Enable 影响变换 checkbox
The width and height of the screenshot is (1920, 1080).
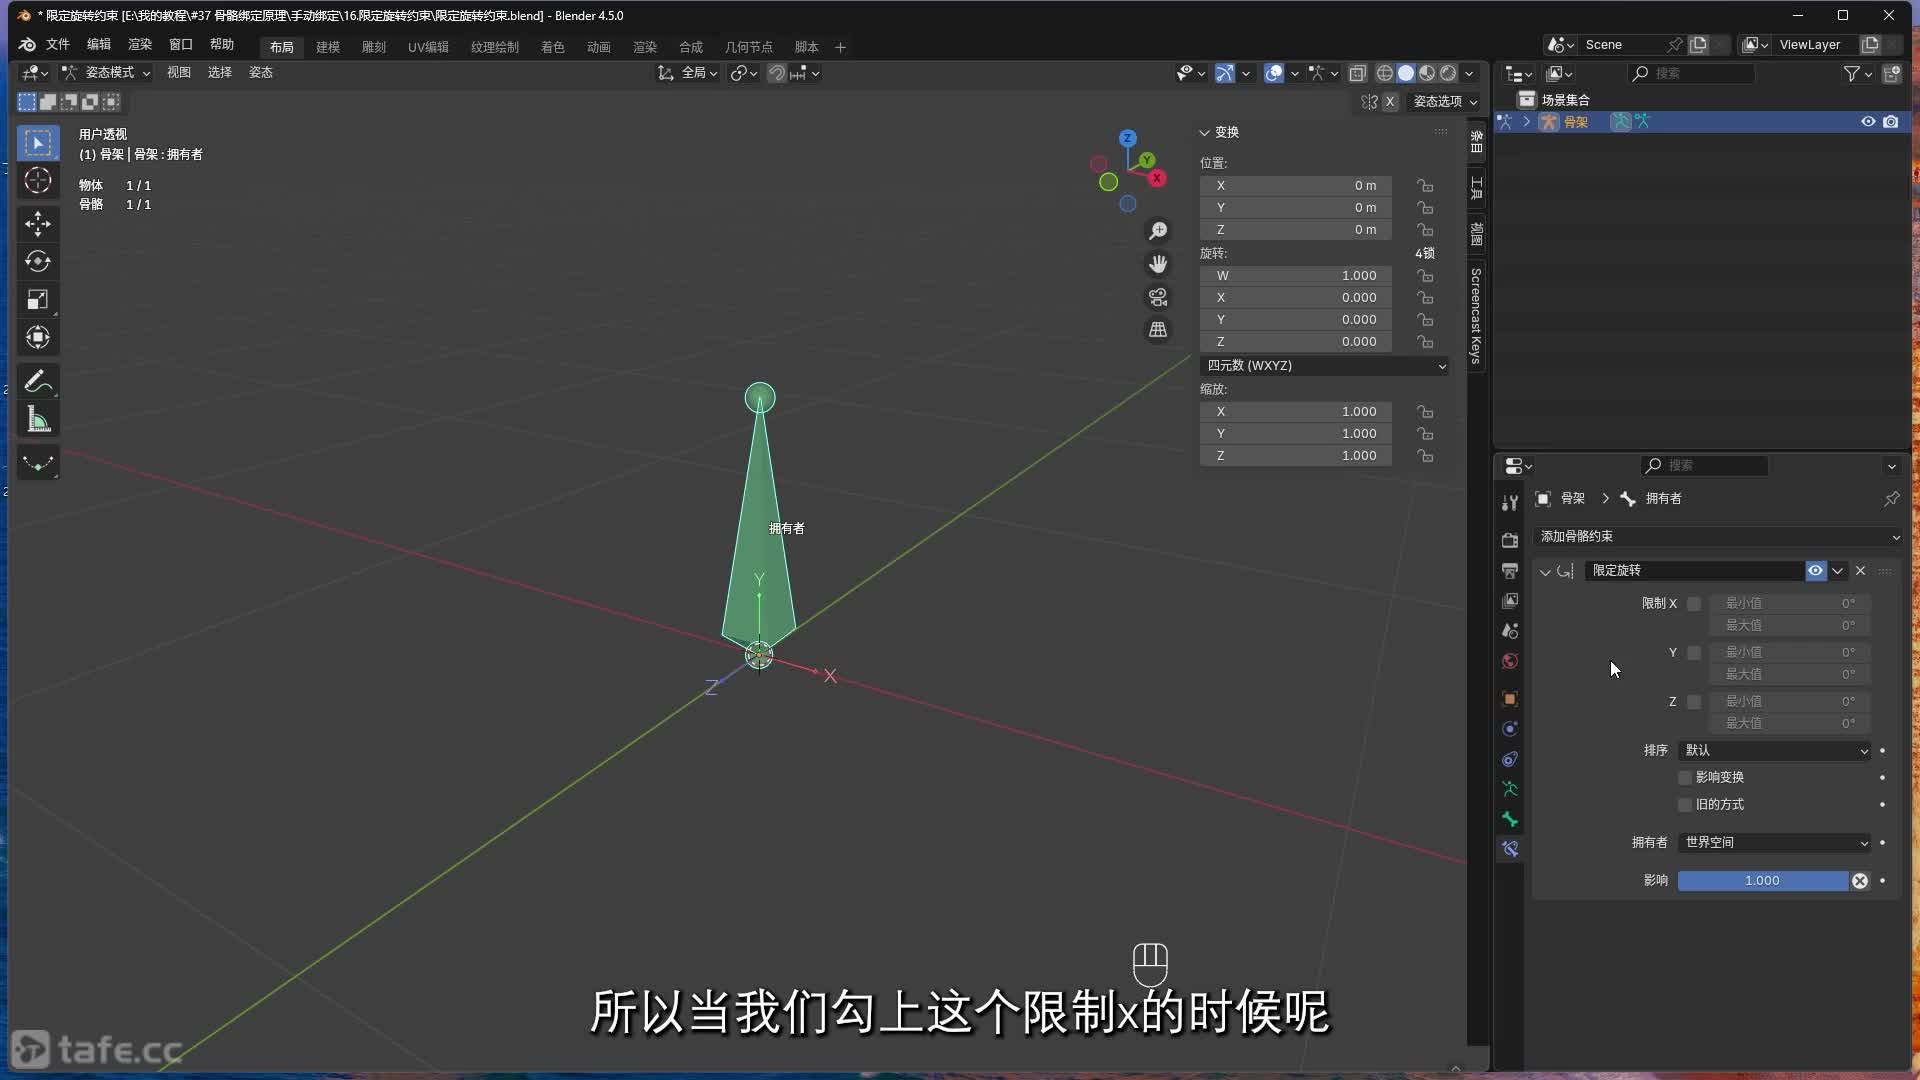(1685, 778)
